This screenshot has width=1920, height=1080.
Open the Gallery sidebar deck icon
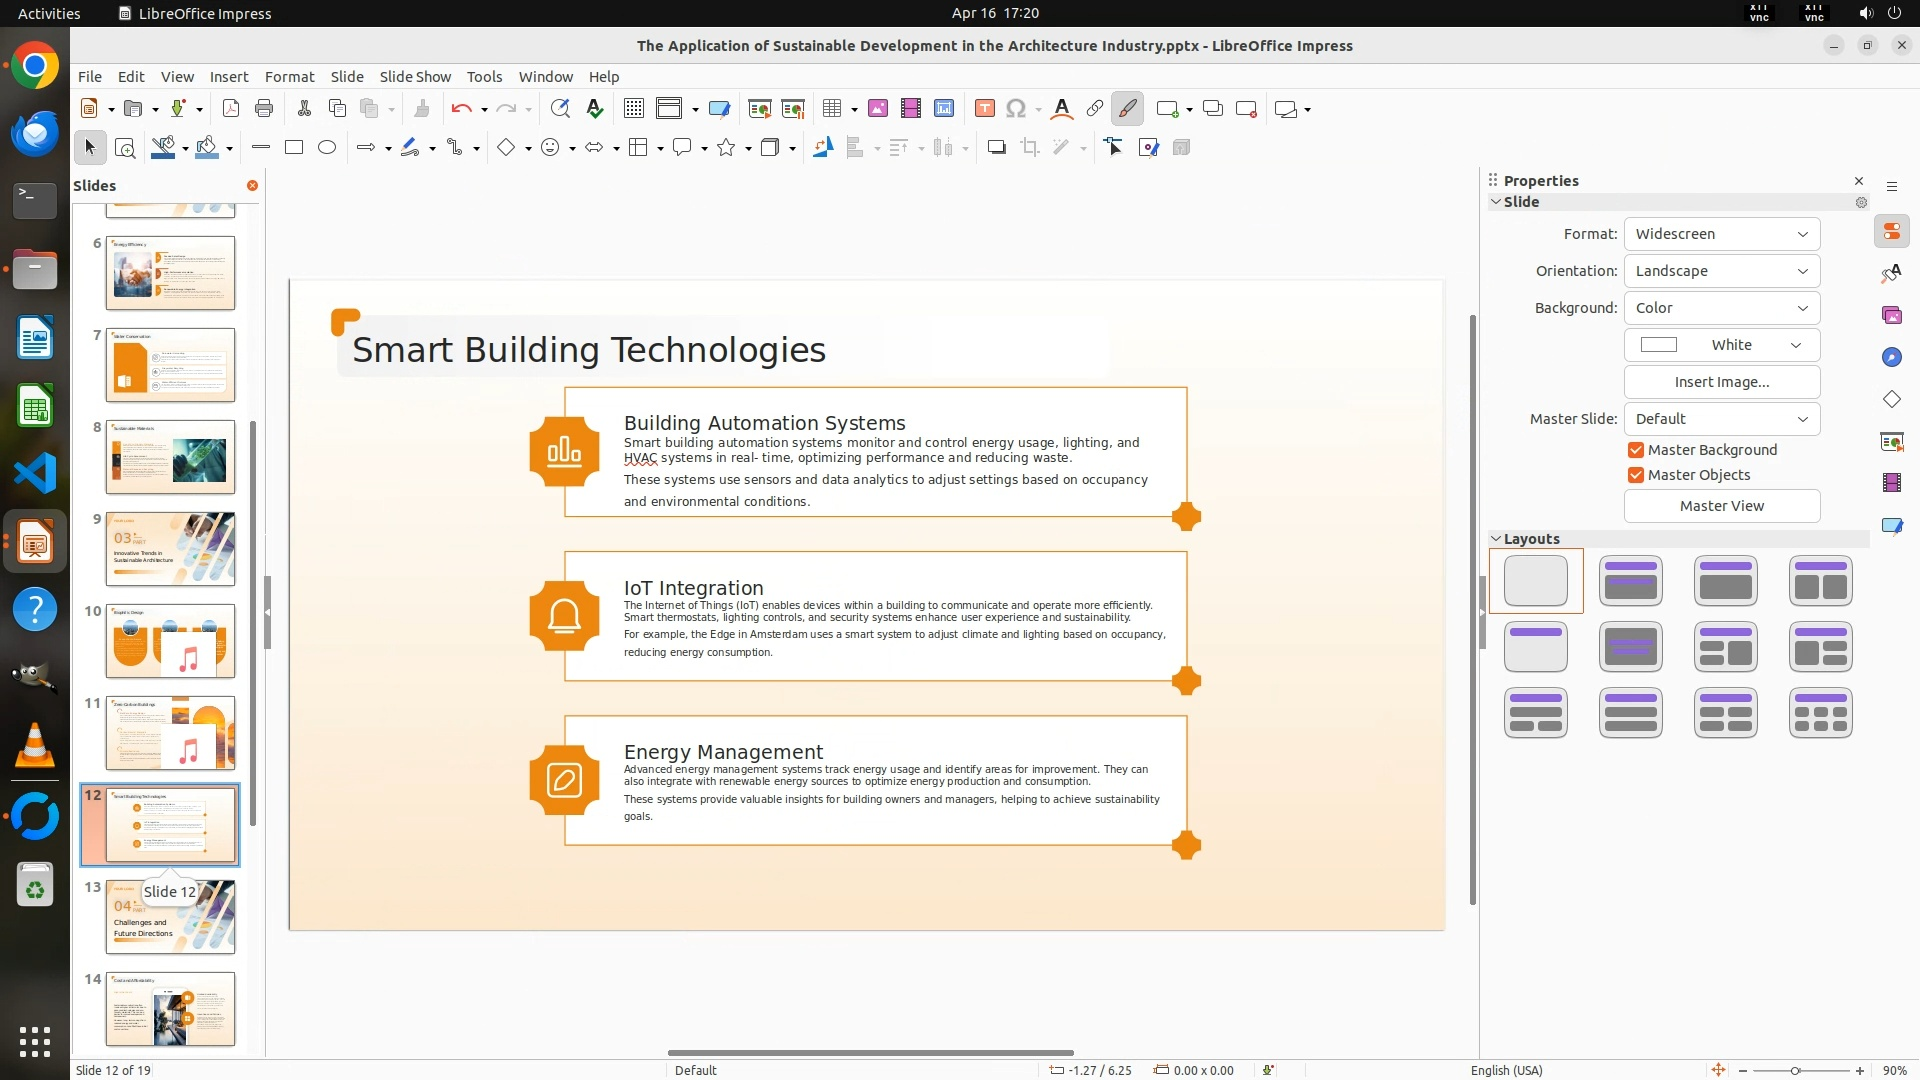[1891, 315]
